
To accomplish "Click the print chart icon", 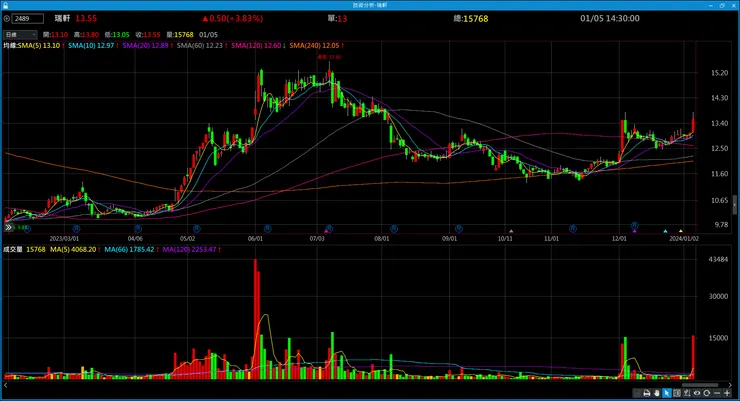I will (x=647, y=393).
